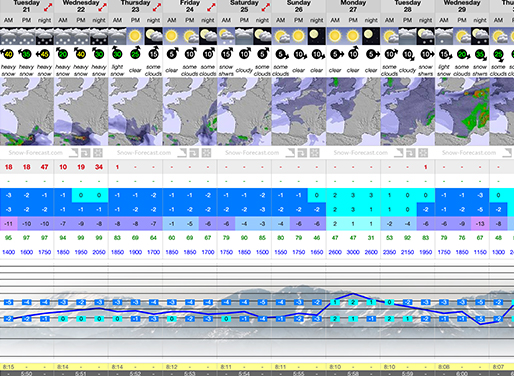This screenshot has width=514, height=376.
Task: Select the night column under Thursday 23
Action: click(x=153, y=20)
